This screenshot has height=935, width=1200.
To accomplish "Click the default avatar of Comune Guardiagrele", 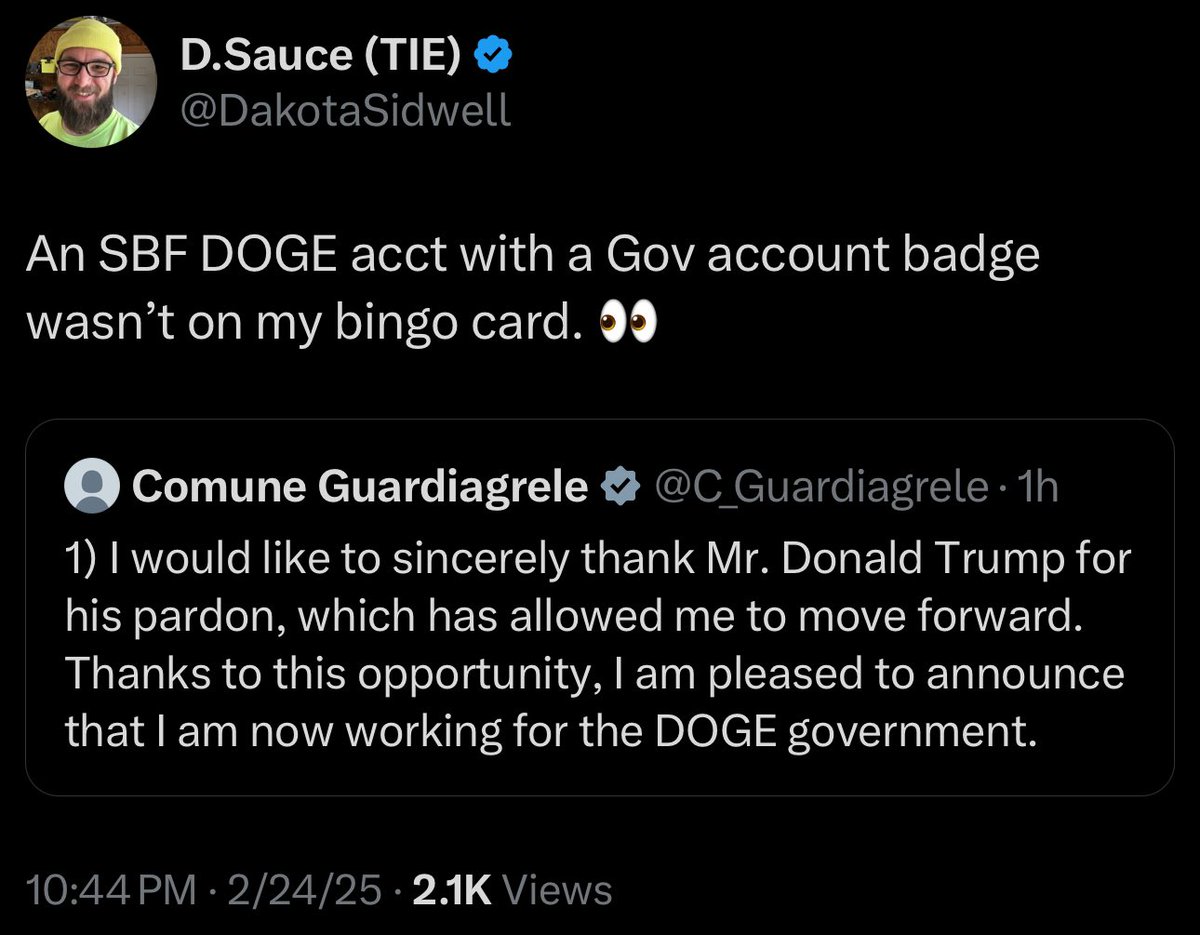I will 91,486.
